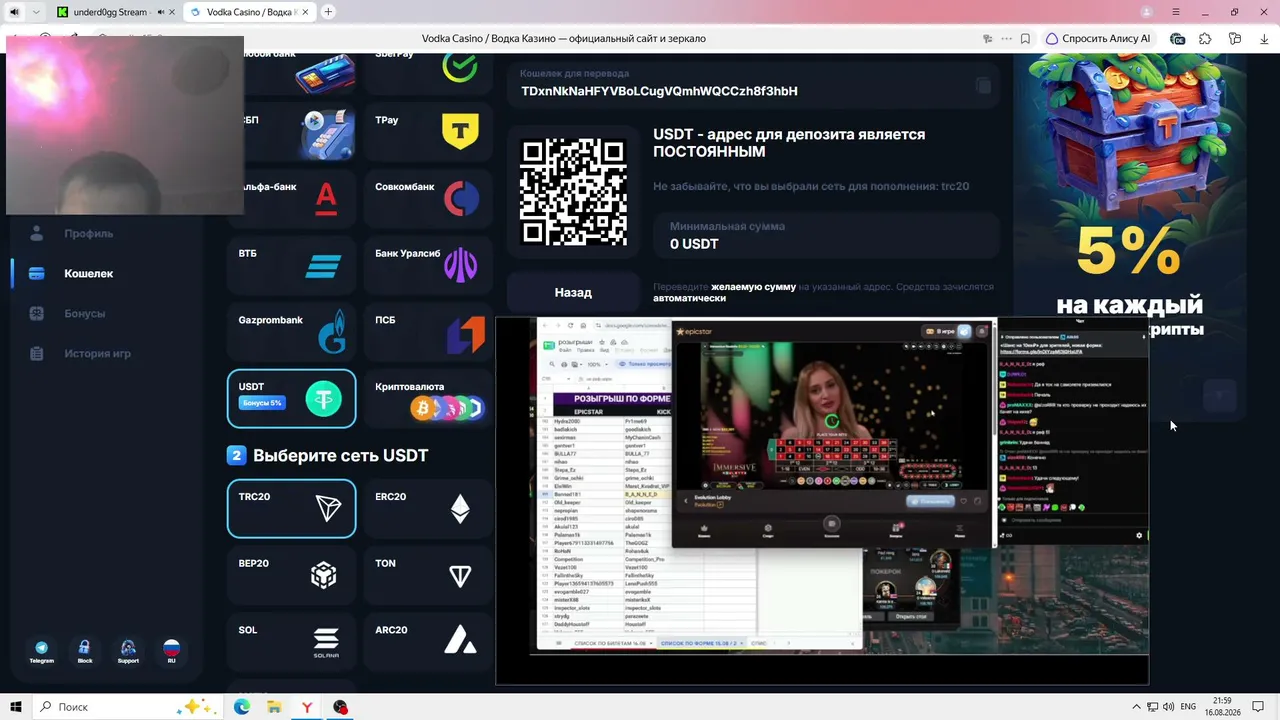The width and height of the screenshot is (1280, 720).
Task: Open Кошелек in the sidebar
Action: 88,273
